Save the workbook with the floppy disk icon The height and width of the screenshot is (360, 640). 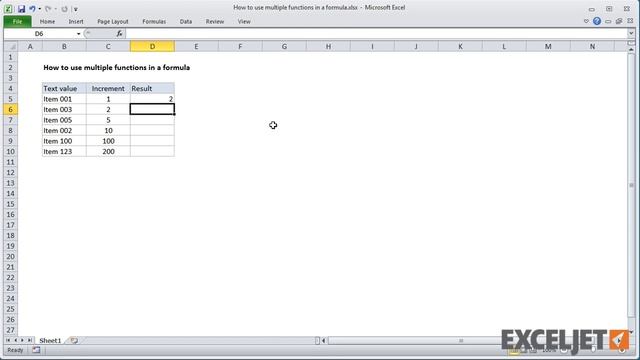pos(21,9)
